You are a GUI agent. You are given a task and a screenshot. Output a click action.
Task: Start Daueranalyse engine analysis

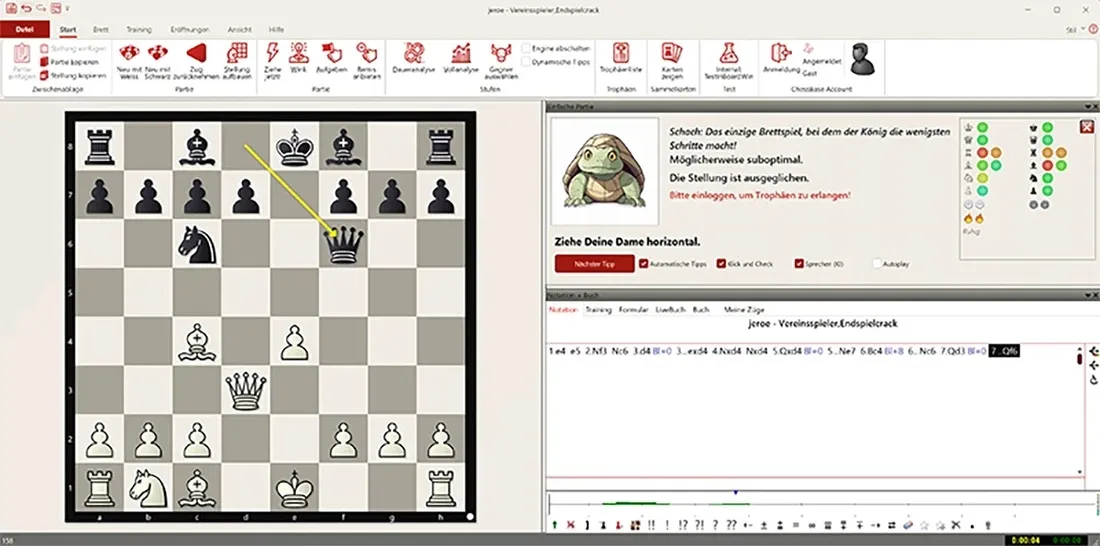(x=414, y=60)
